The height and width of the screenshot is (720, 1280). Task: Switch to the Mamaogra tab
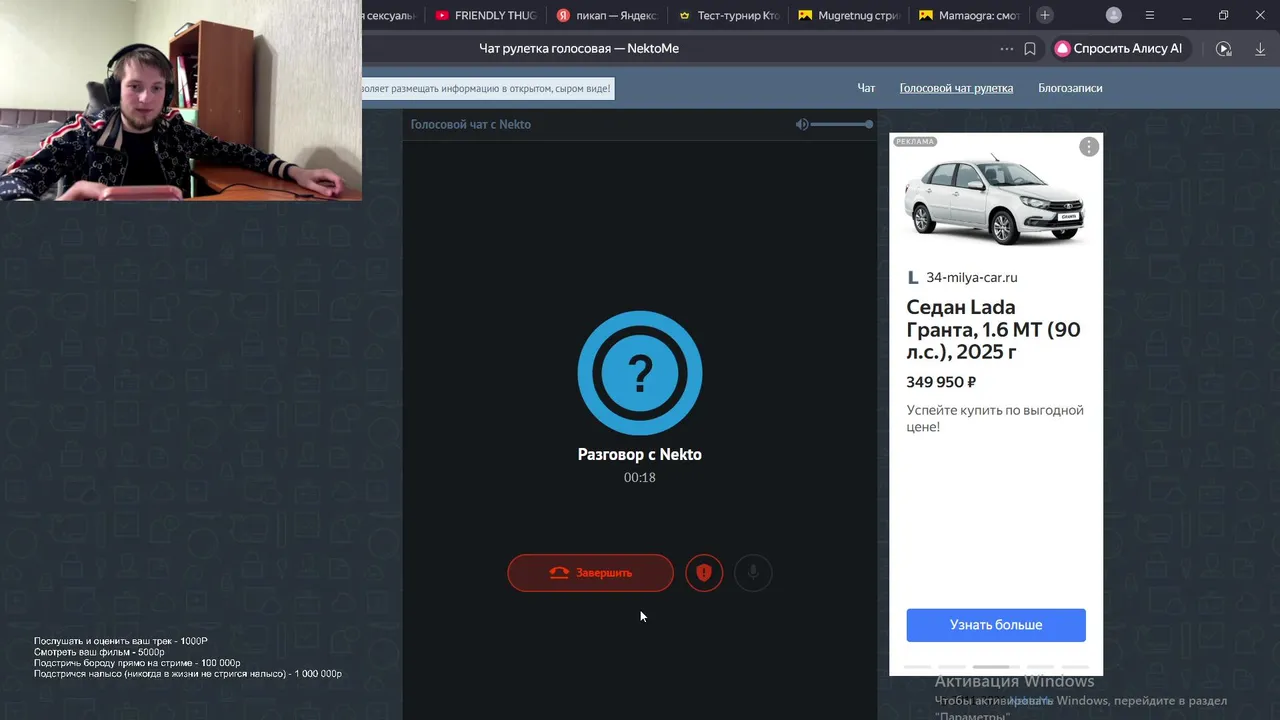969,15
